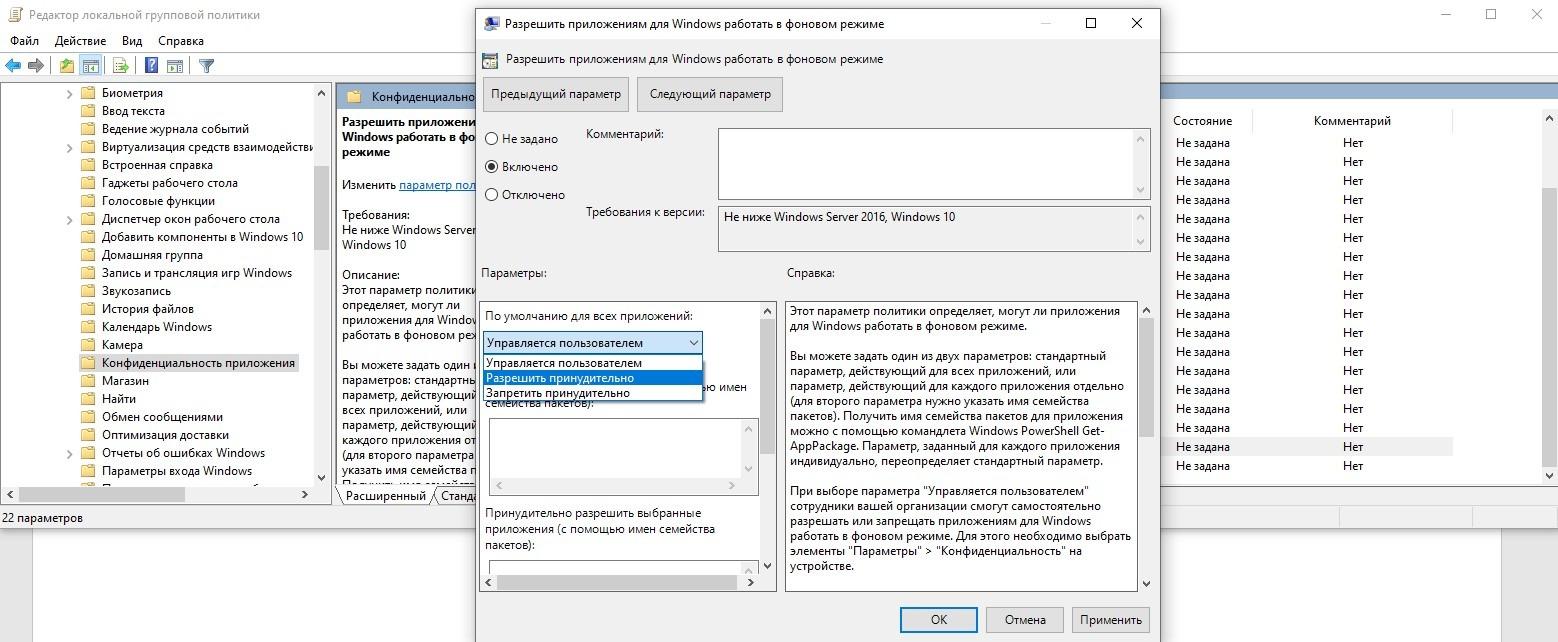Image resolution: width=1558 pixels, height=642 pixels.
Task: Expand Виртуализация средств взаимодействия node
Action: tap(69, 147)
